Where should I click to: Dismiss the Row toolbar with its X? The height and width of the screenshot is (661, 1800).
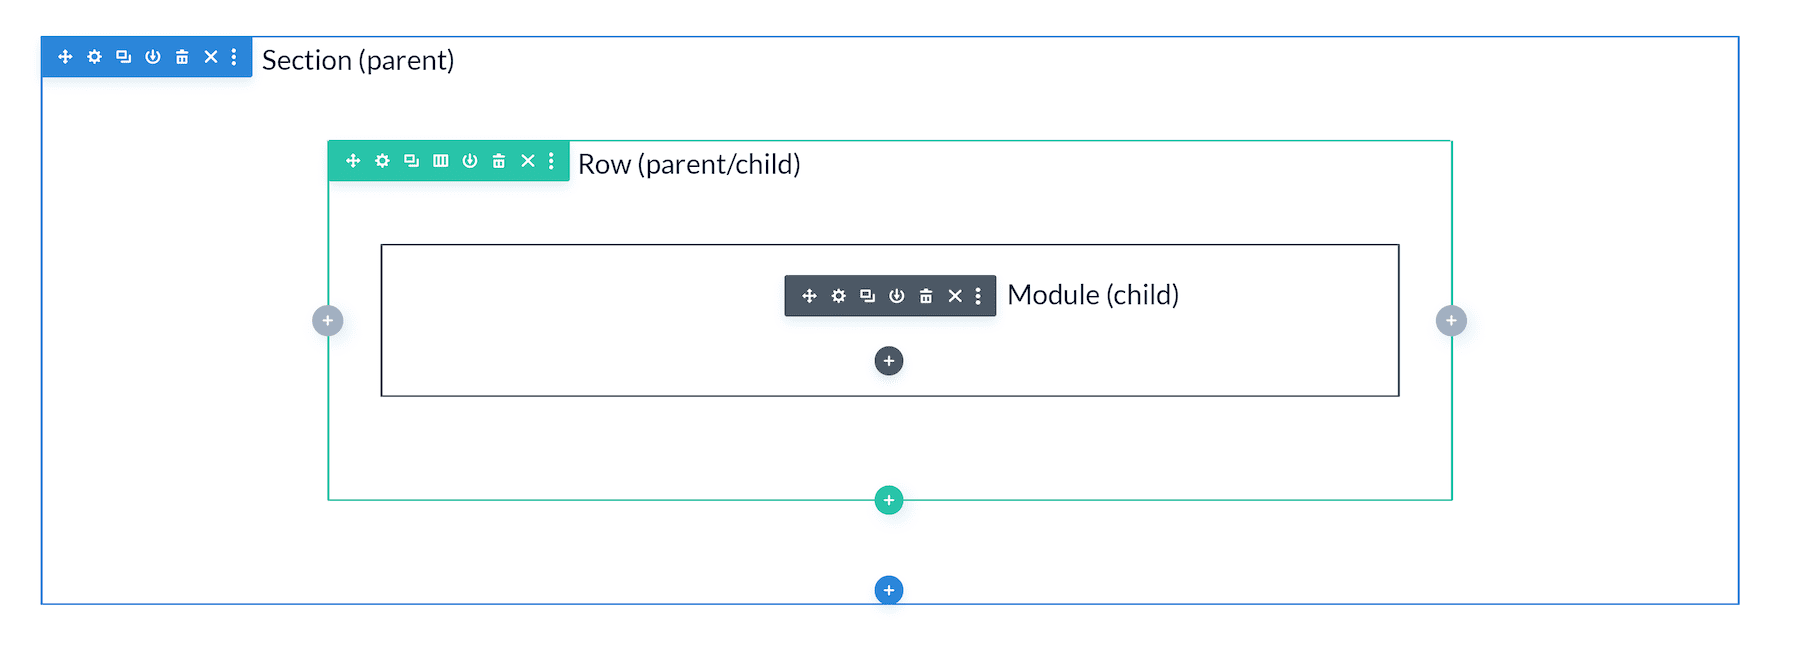(528, 160)
